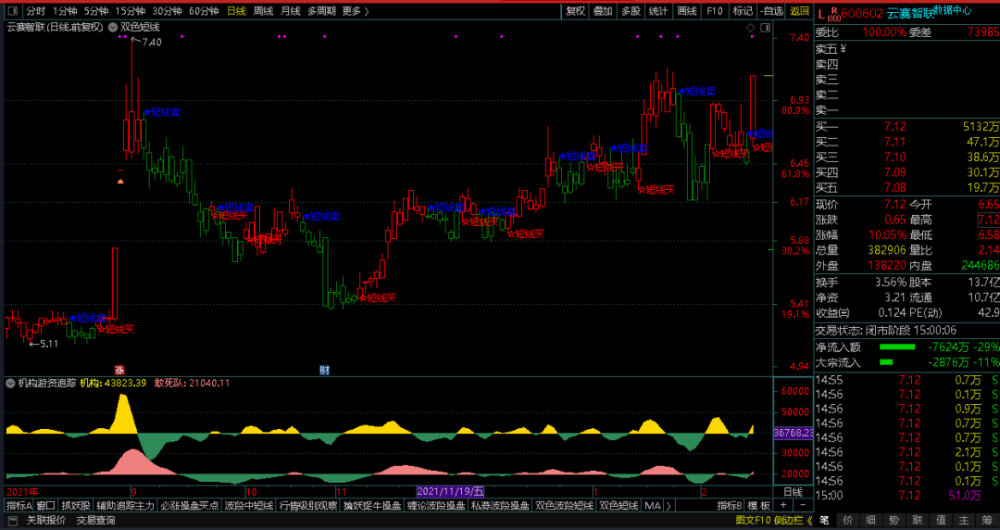The width and height of the screenshot is (1000, 530).
Task: Click the 财 marker on time axis
Action: pyautogui.click(x=324, y=370)
